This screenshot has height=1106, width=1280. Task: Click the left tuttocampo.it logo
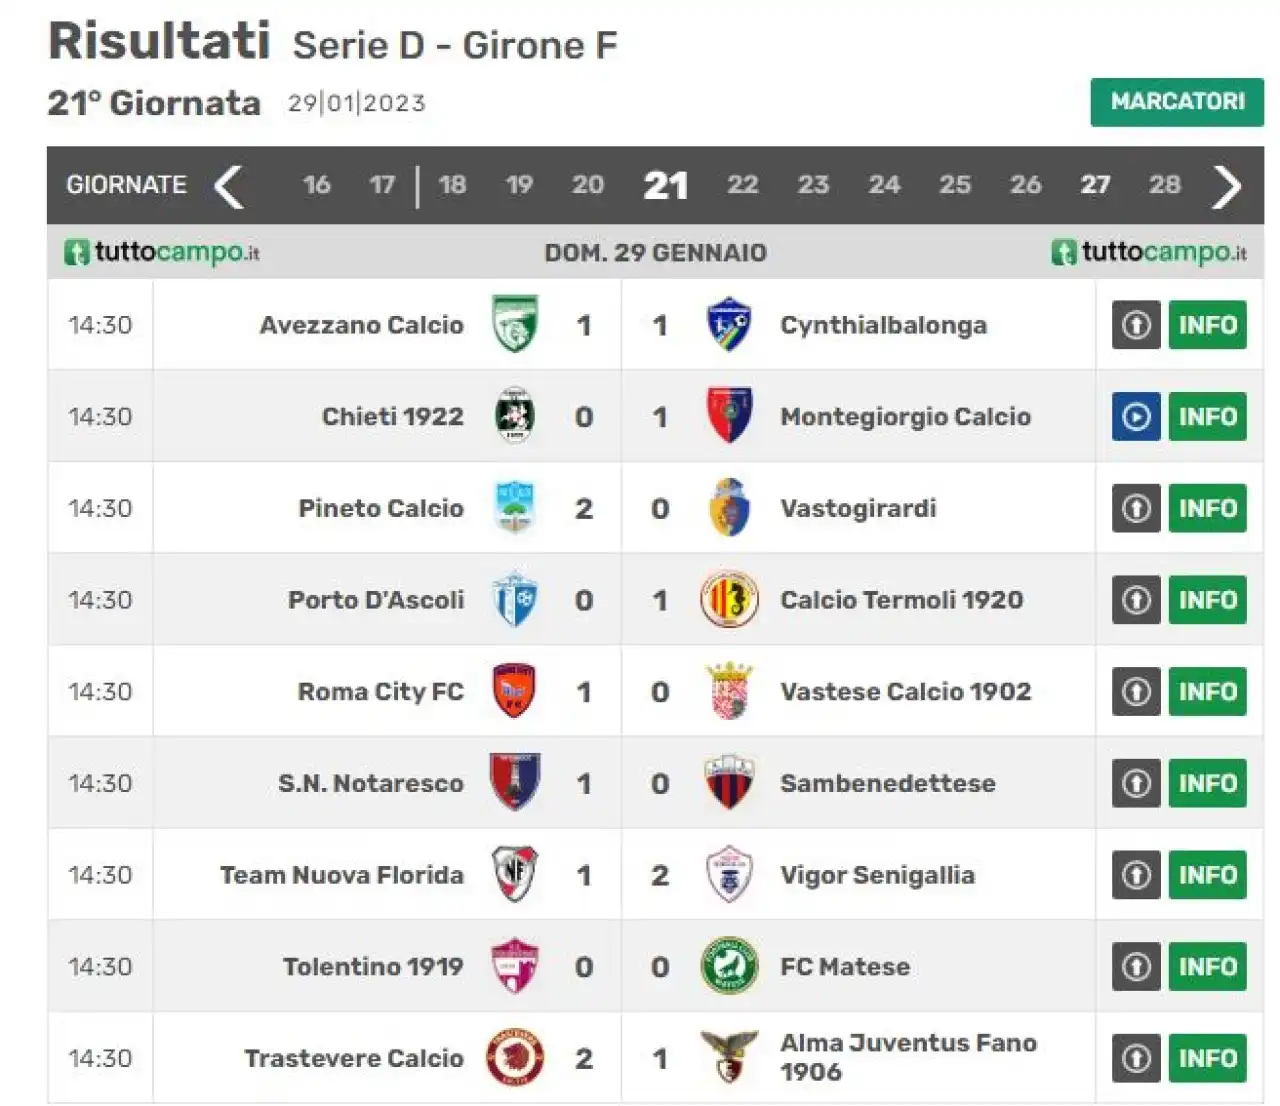162,252
